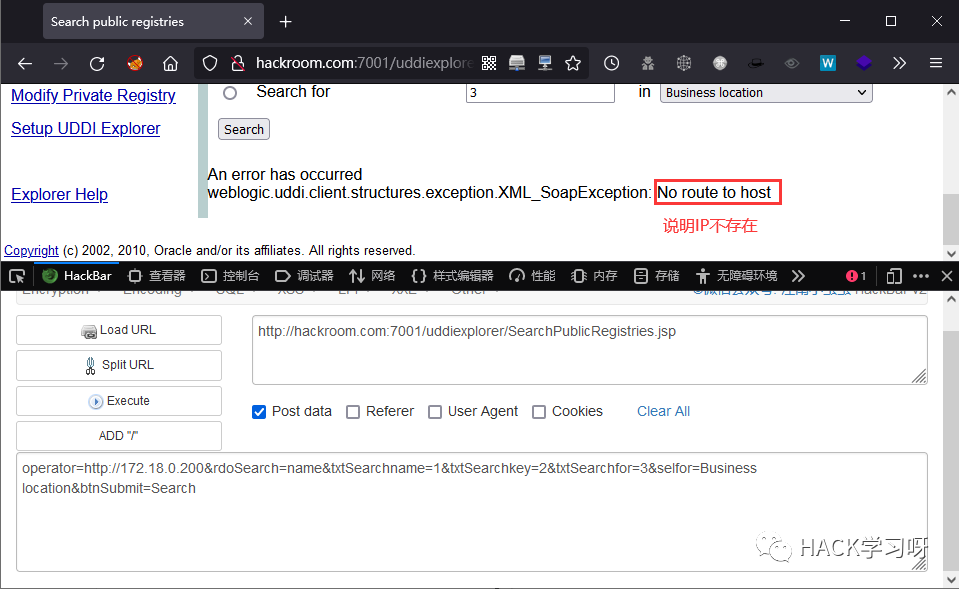Click the Clear All link
Viewport: 959px width, 589px height.
(x=663, y=412)
